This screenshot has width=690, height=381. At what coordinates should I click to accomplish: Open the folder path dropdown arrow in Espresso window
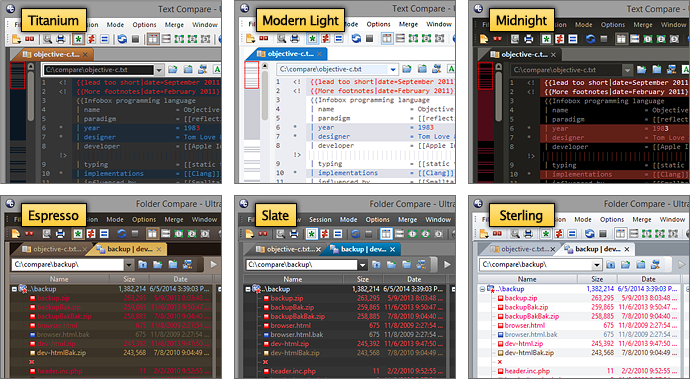point(128,265)
